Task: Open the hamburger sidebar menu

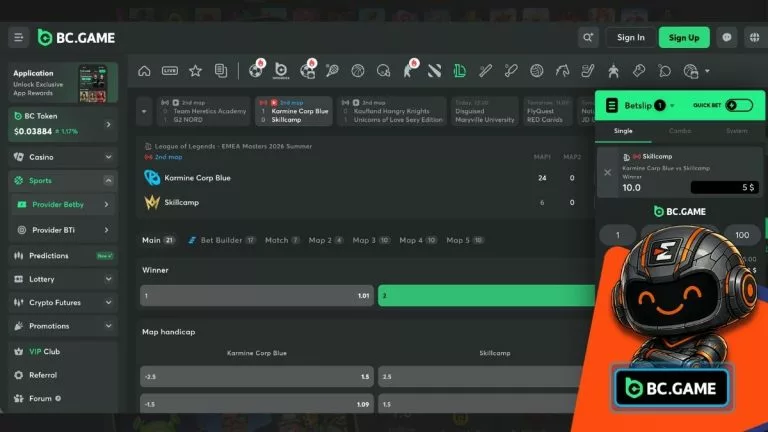Action: [x=19, y=38]
